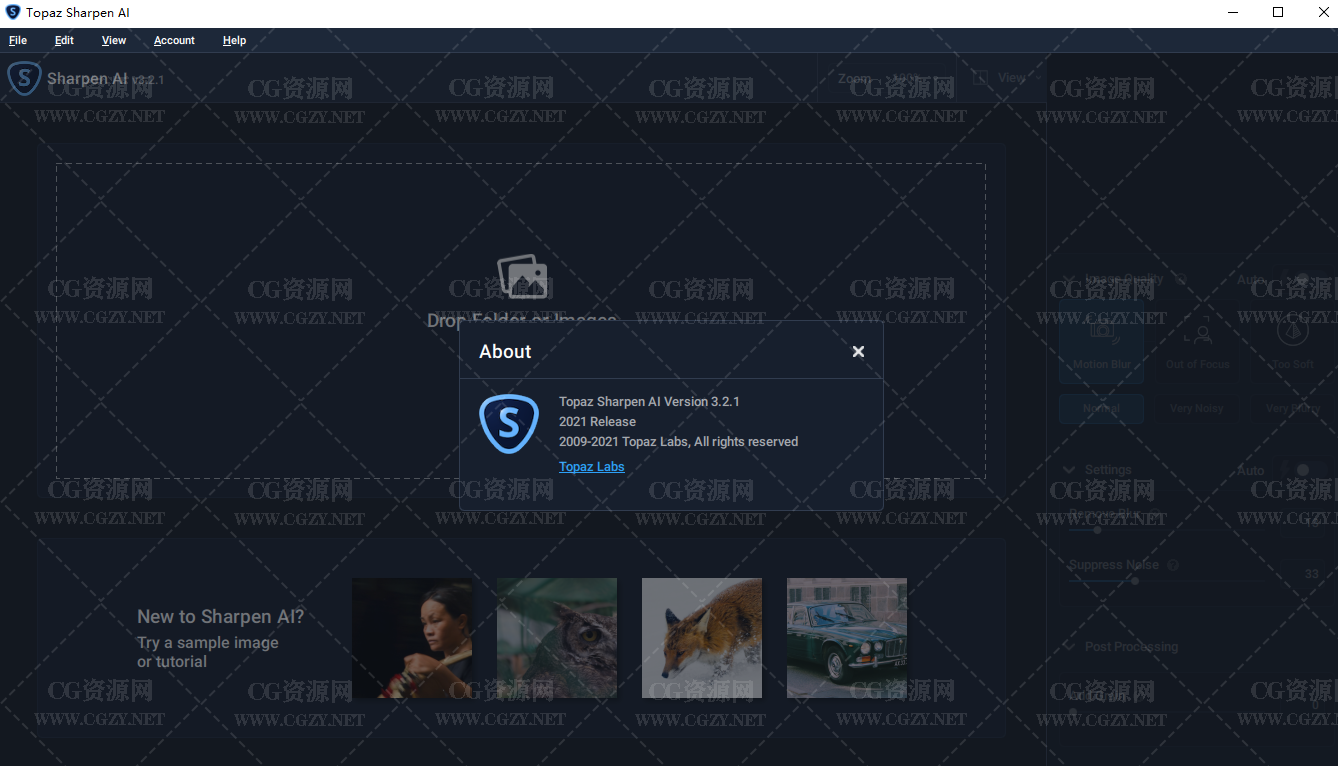Collapse the Settings section chevron
Viewport: 1338px width, 766px height.
tap(1068, 470)
